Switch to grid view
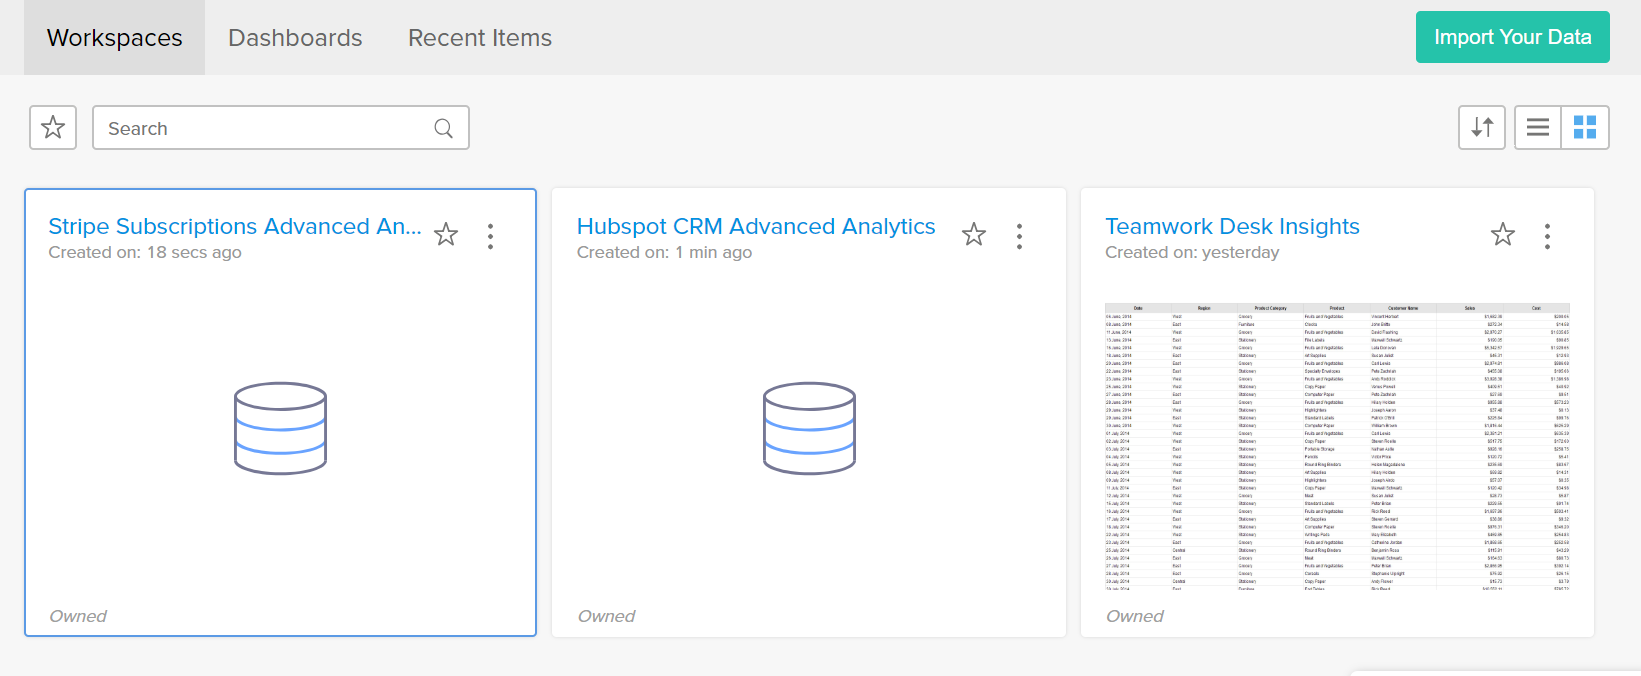The width and height of the screenshot is (1641, 676). [x=1585, y=128]
